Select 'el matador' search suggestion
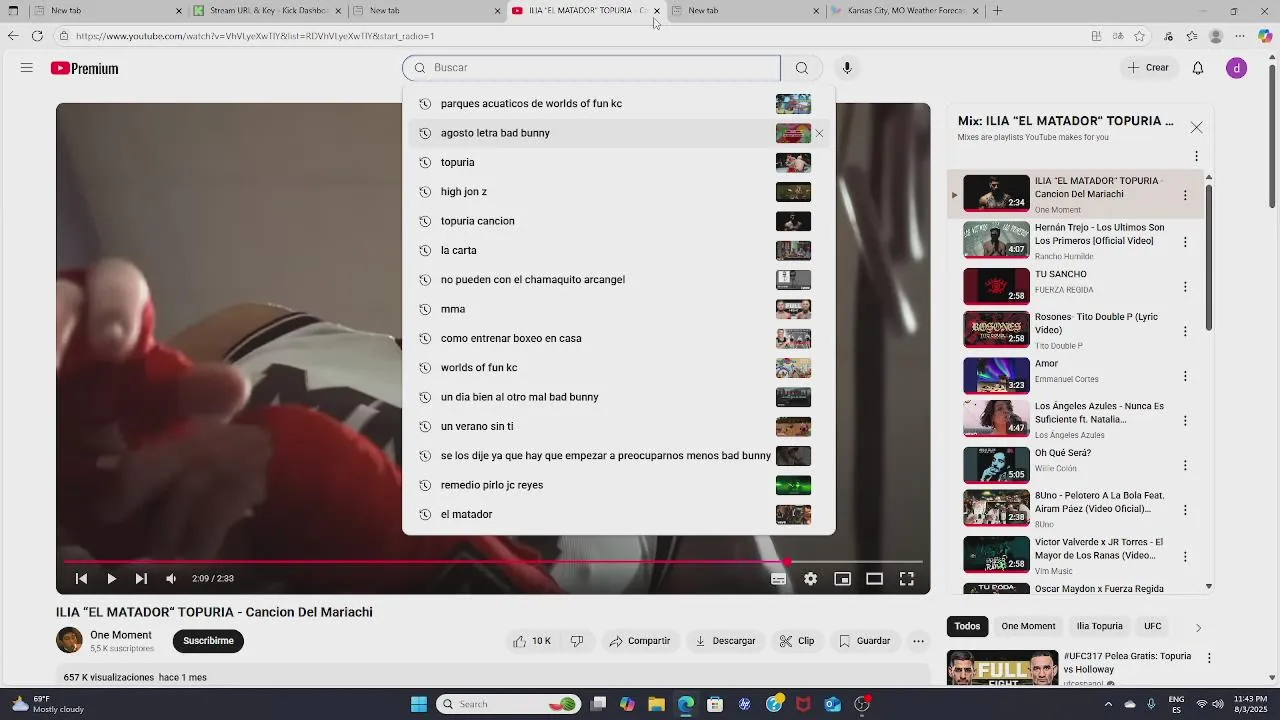Viewport: 1280px width, 720px height. point(618,514)
